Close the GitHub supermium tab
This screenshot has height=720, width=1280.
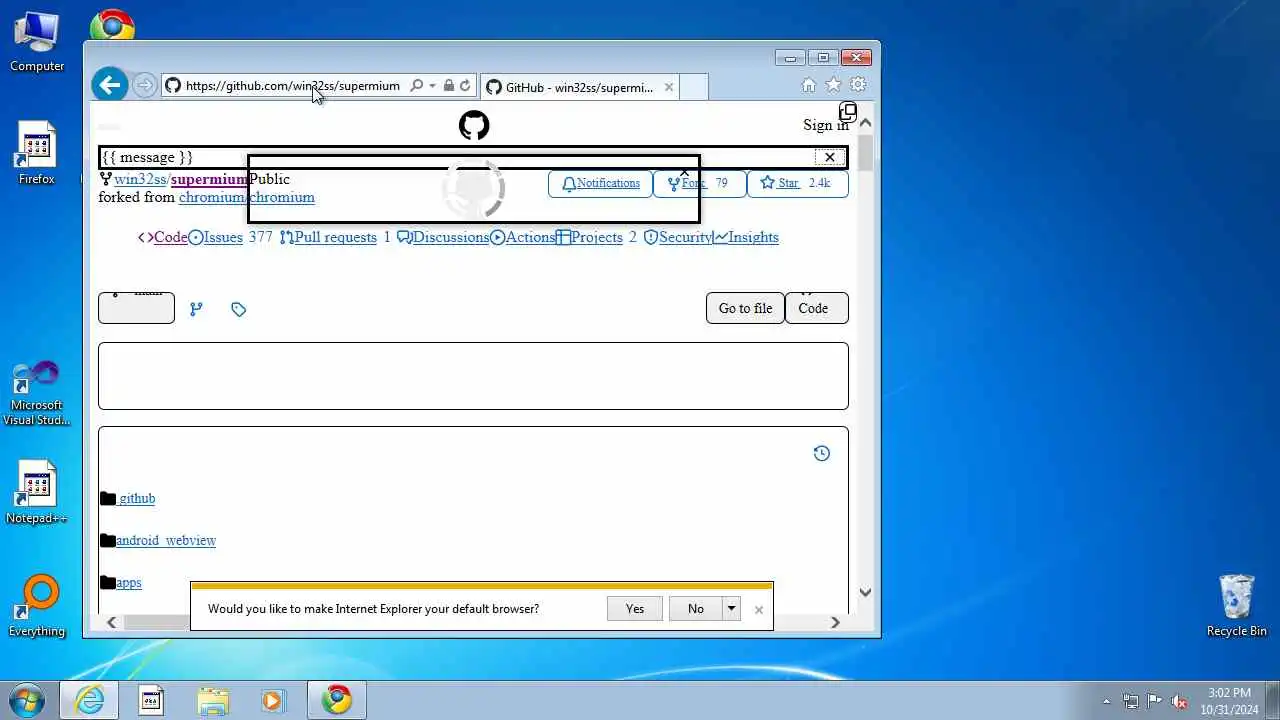669,87
